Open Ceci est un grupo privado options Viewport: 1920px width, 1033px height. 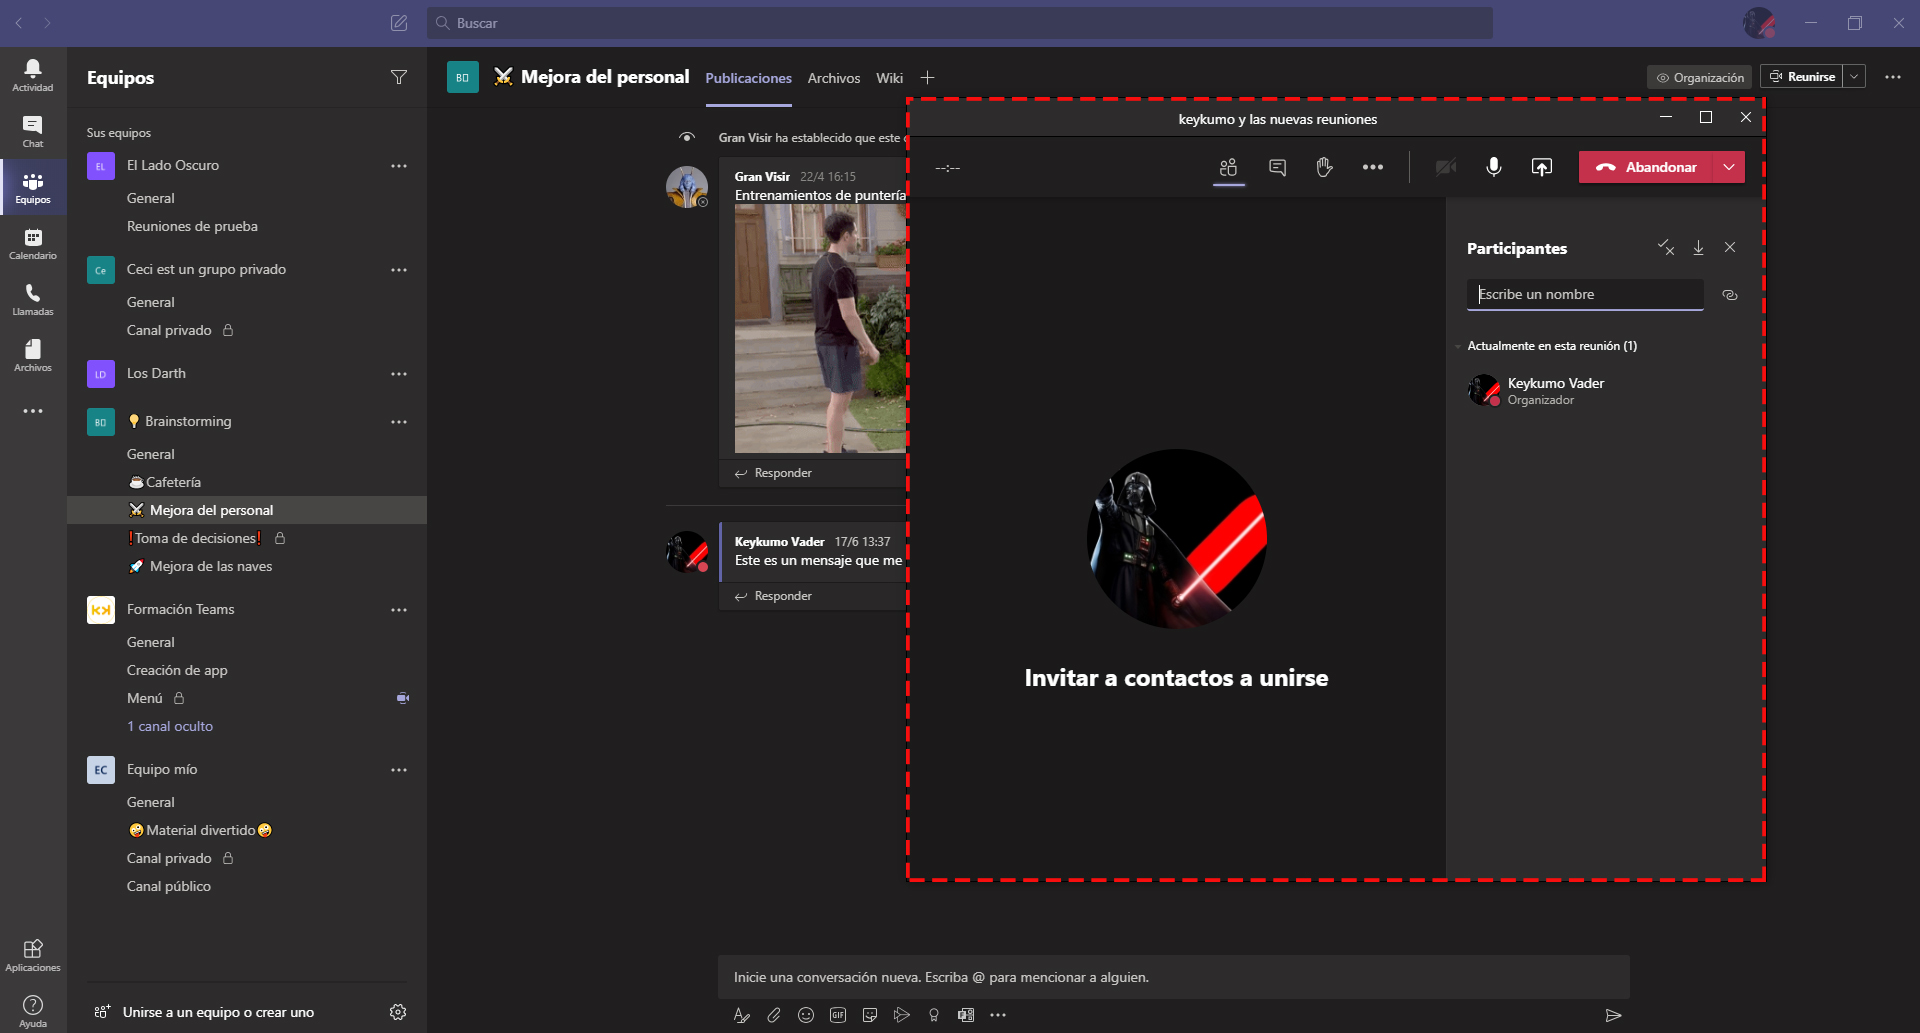[399, 269]
